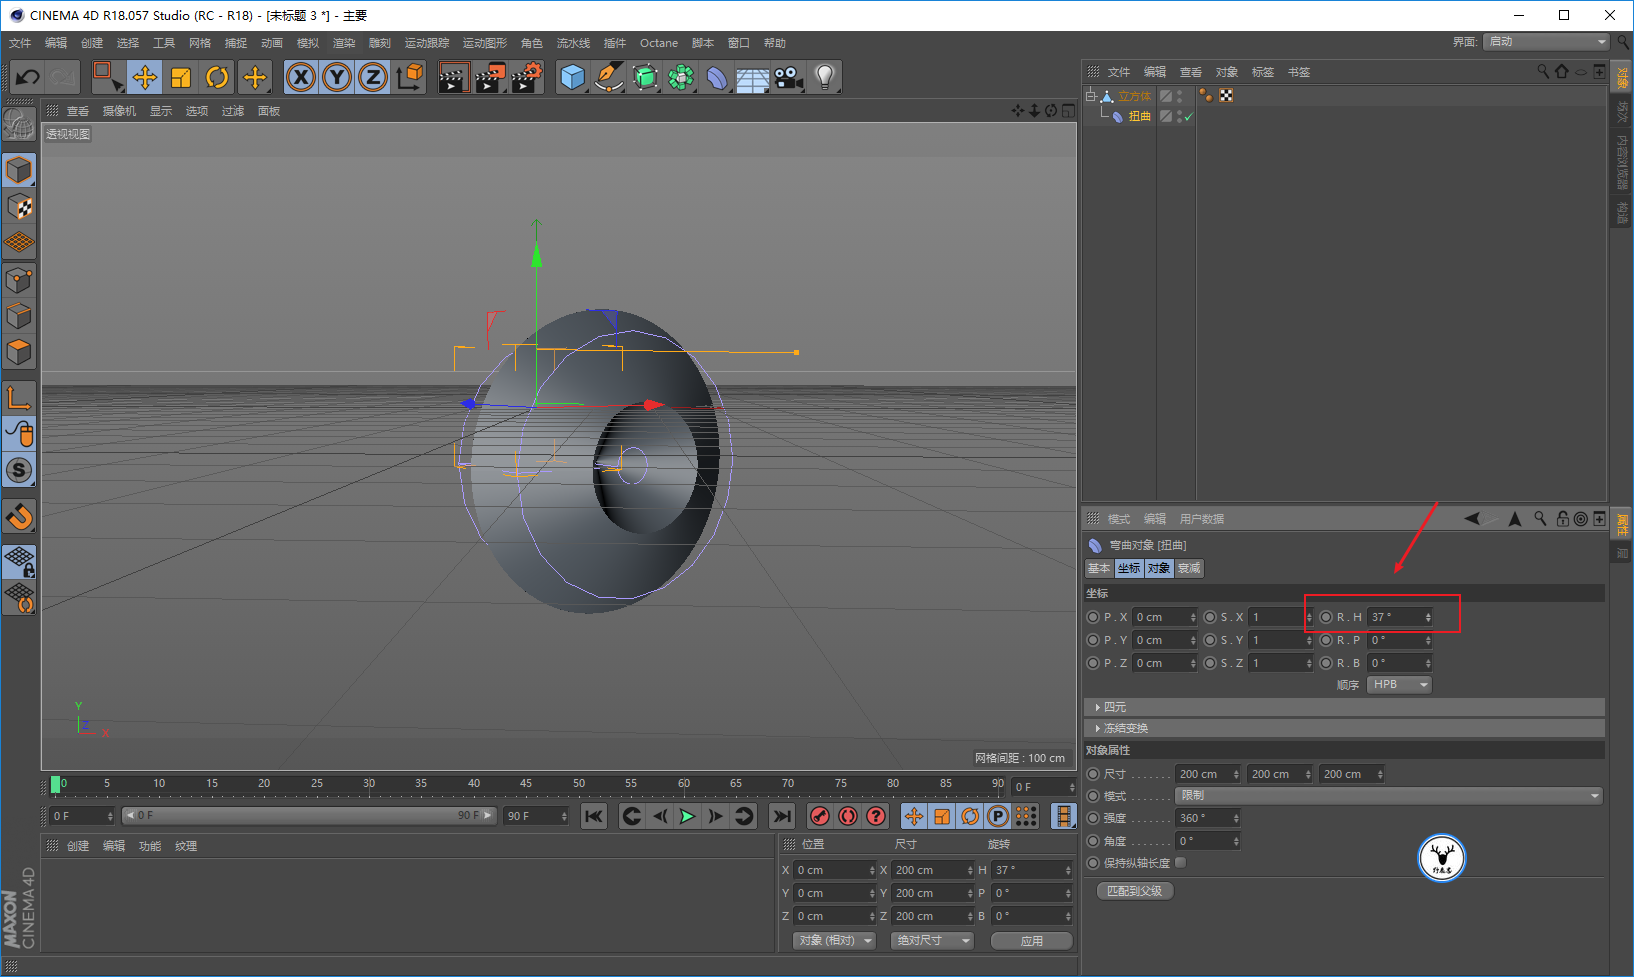Switch to Model mode in left toolbar
The image size is (1634, 977).
pyautogui.click(x=19, y=170)
